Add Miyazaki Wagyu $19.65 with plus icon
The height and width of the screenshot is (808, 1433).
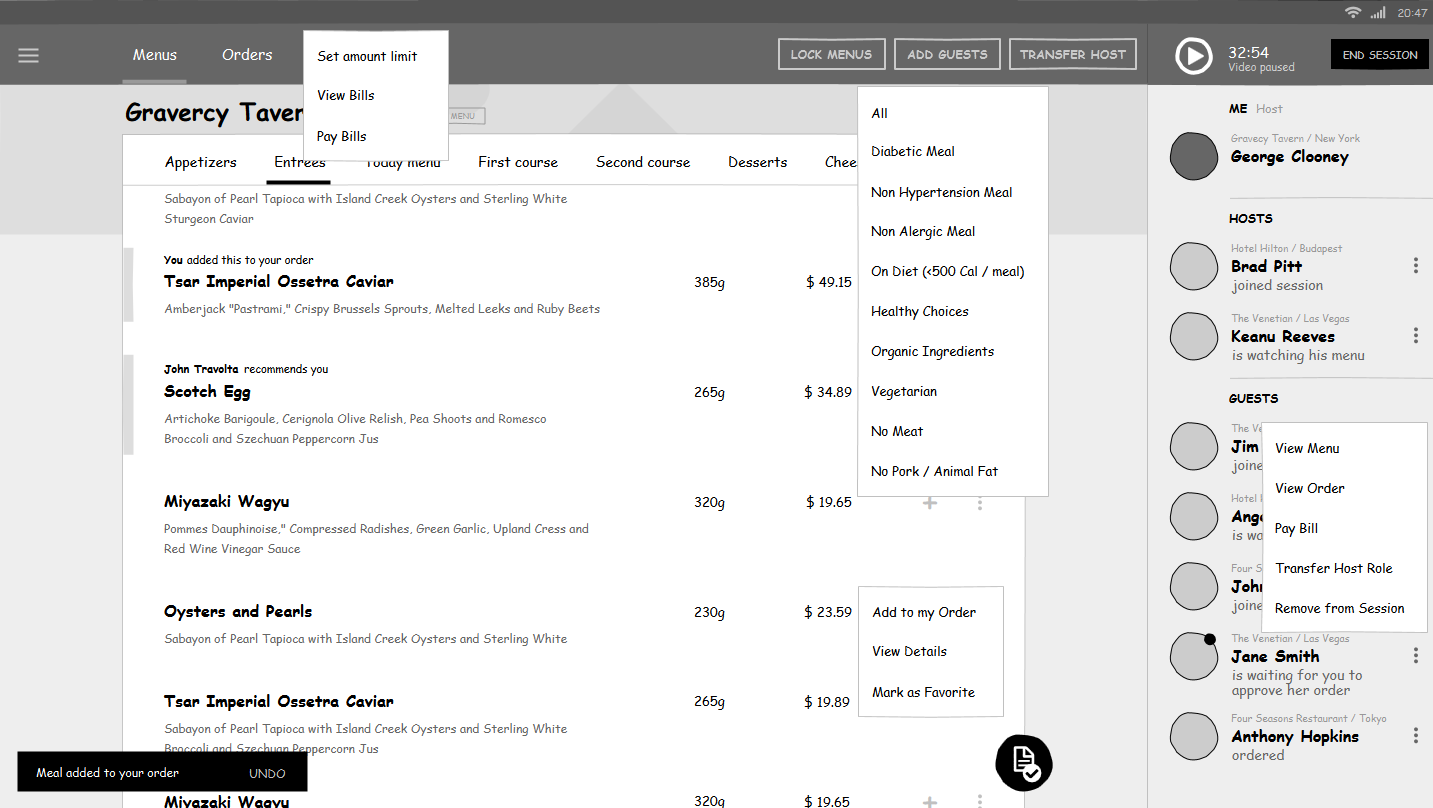click(x=929, y=502)
